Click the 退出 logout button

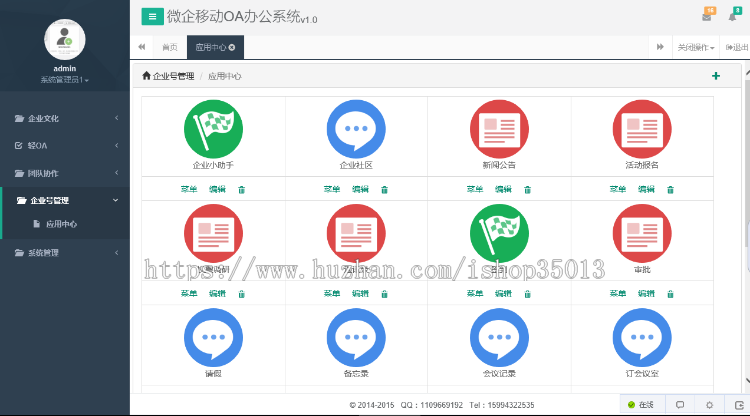point(737,47)
